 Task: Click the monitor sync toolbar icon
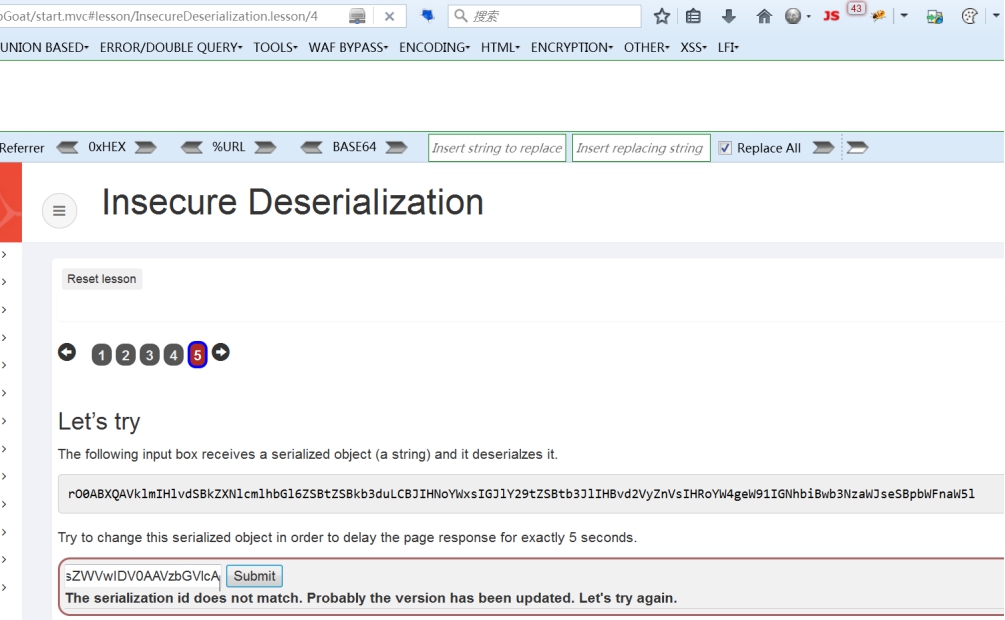[x=934, y=16]
